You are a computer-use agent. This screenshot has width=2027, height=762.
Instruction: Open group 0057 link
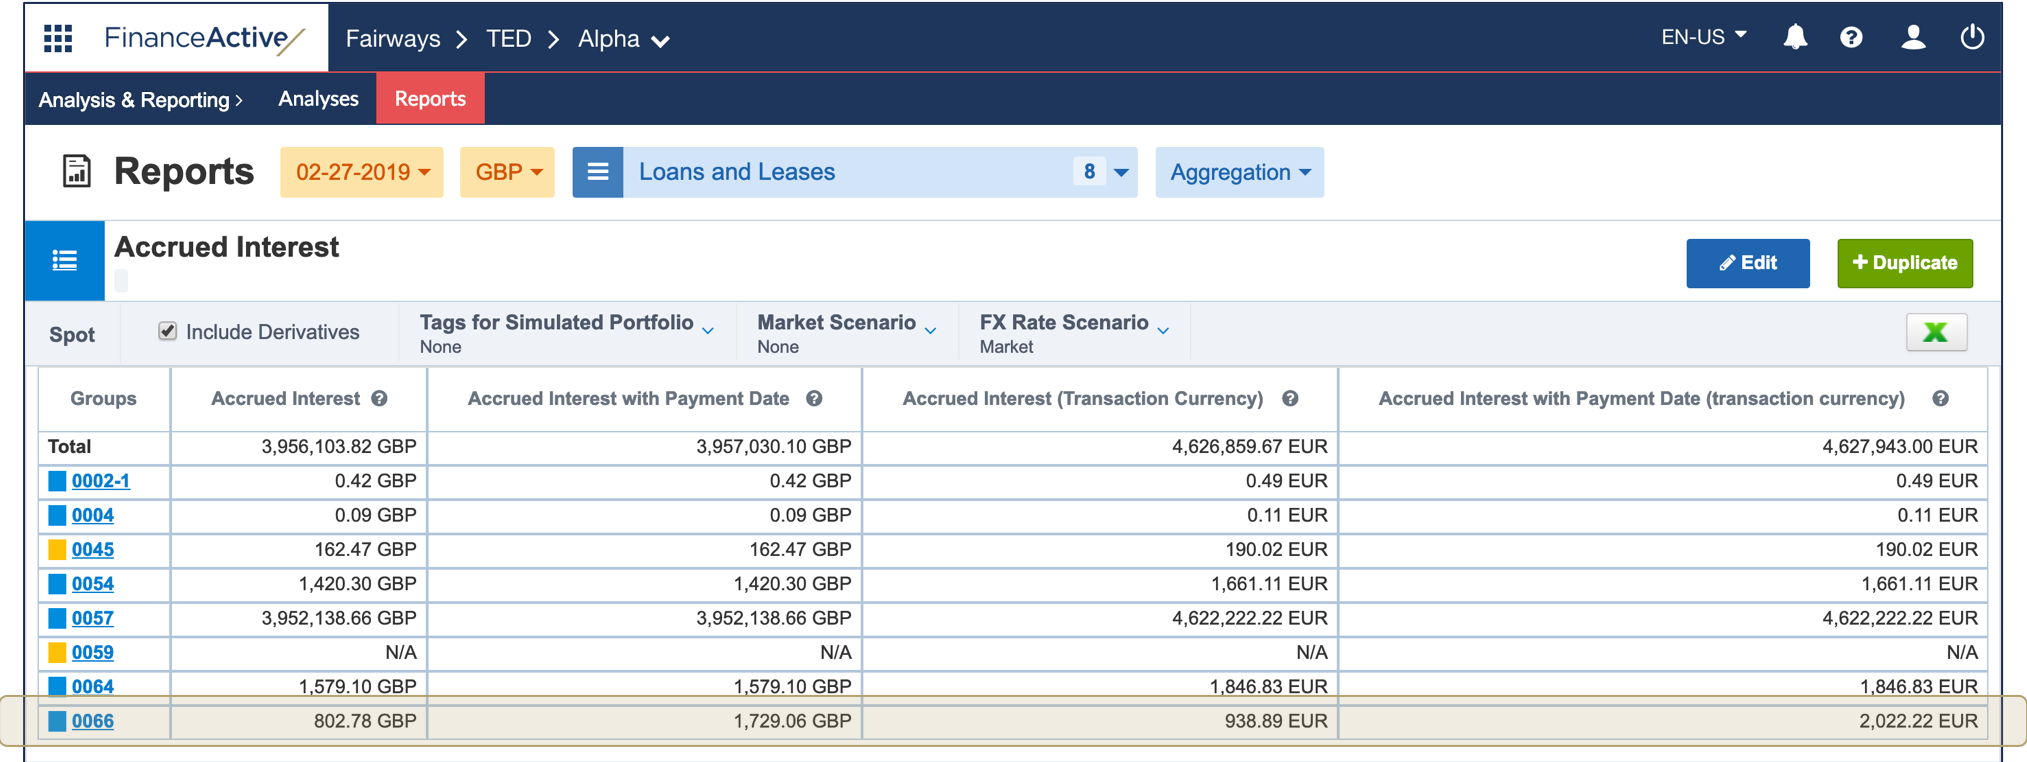click(x=93, y=618)
